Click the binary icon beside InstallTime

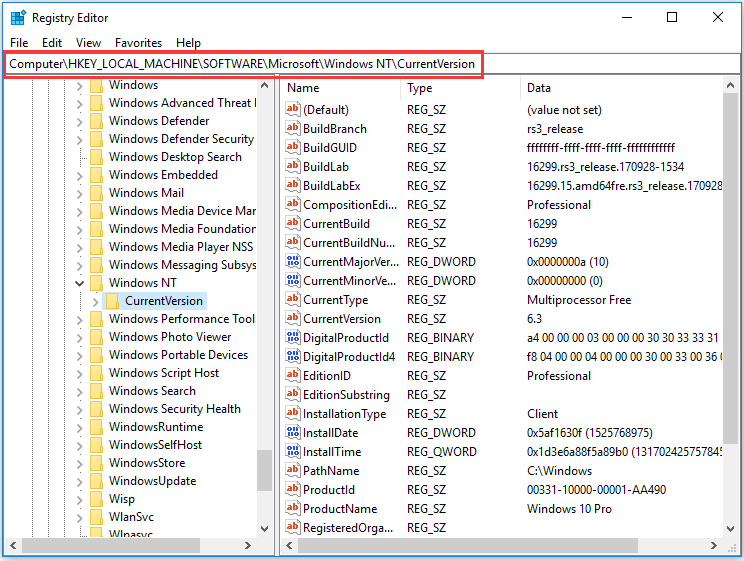(293, 451)
